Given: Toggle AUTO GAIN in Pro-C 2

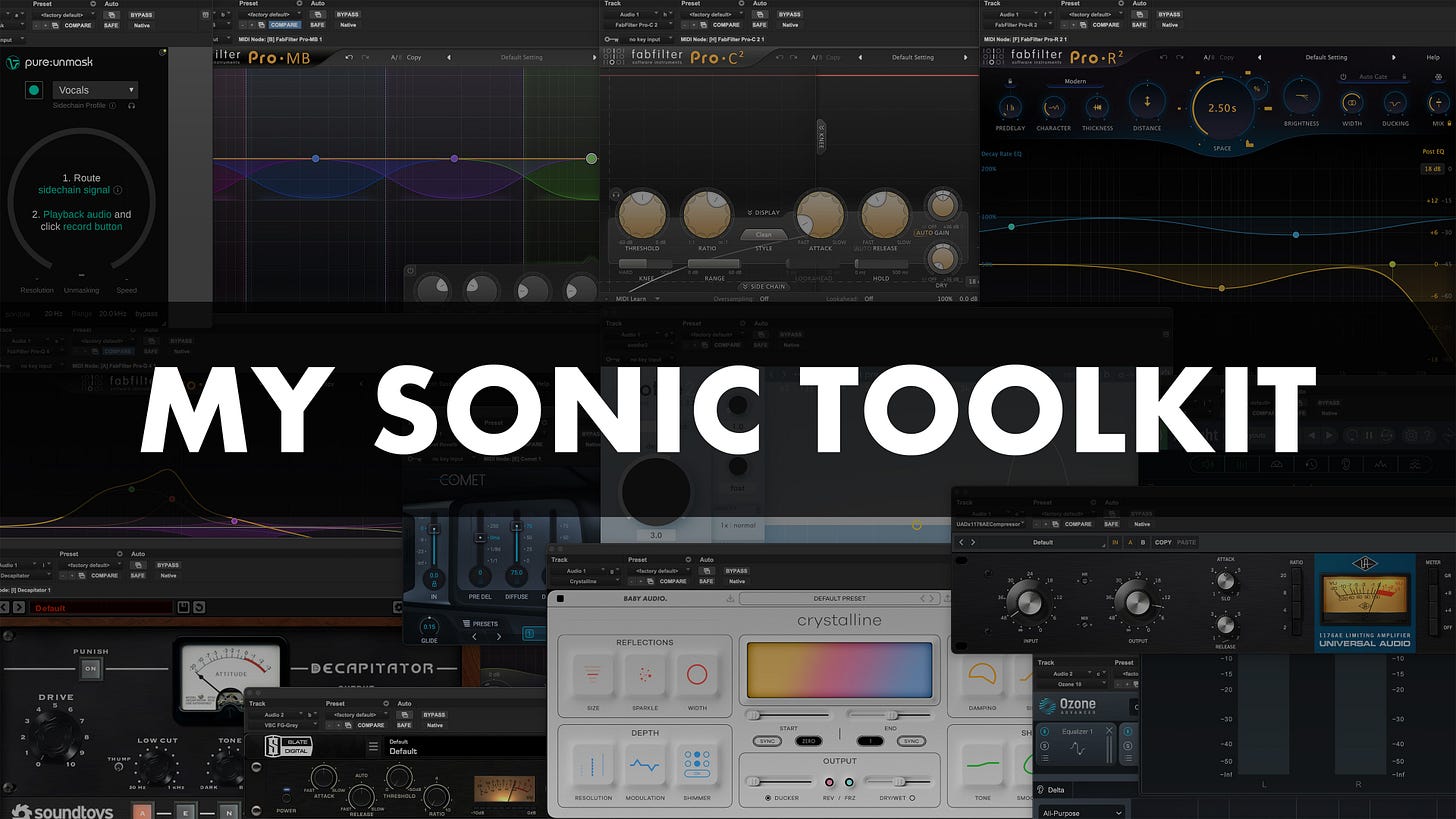Looking at the screenshot, I should pyautogui.click(x=932, y=232).
